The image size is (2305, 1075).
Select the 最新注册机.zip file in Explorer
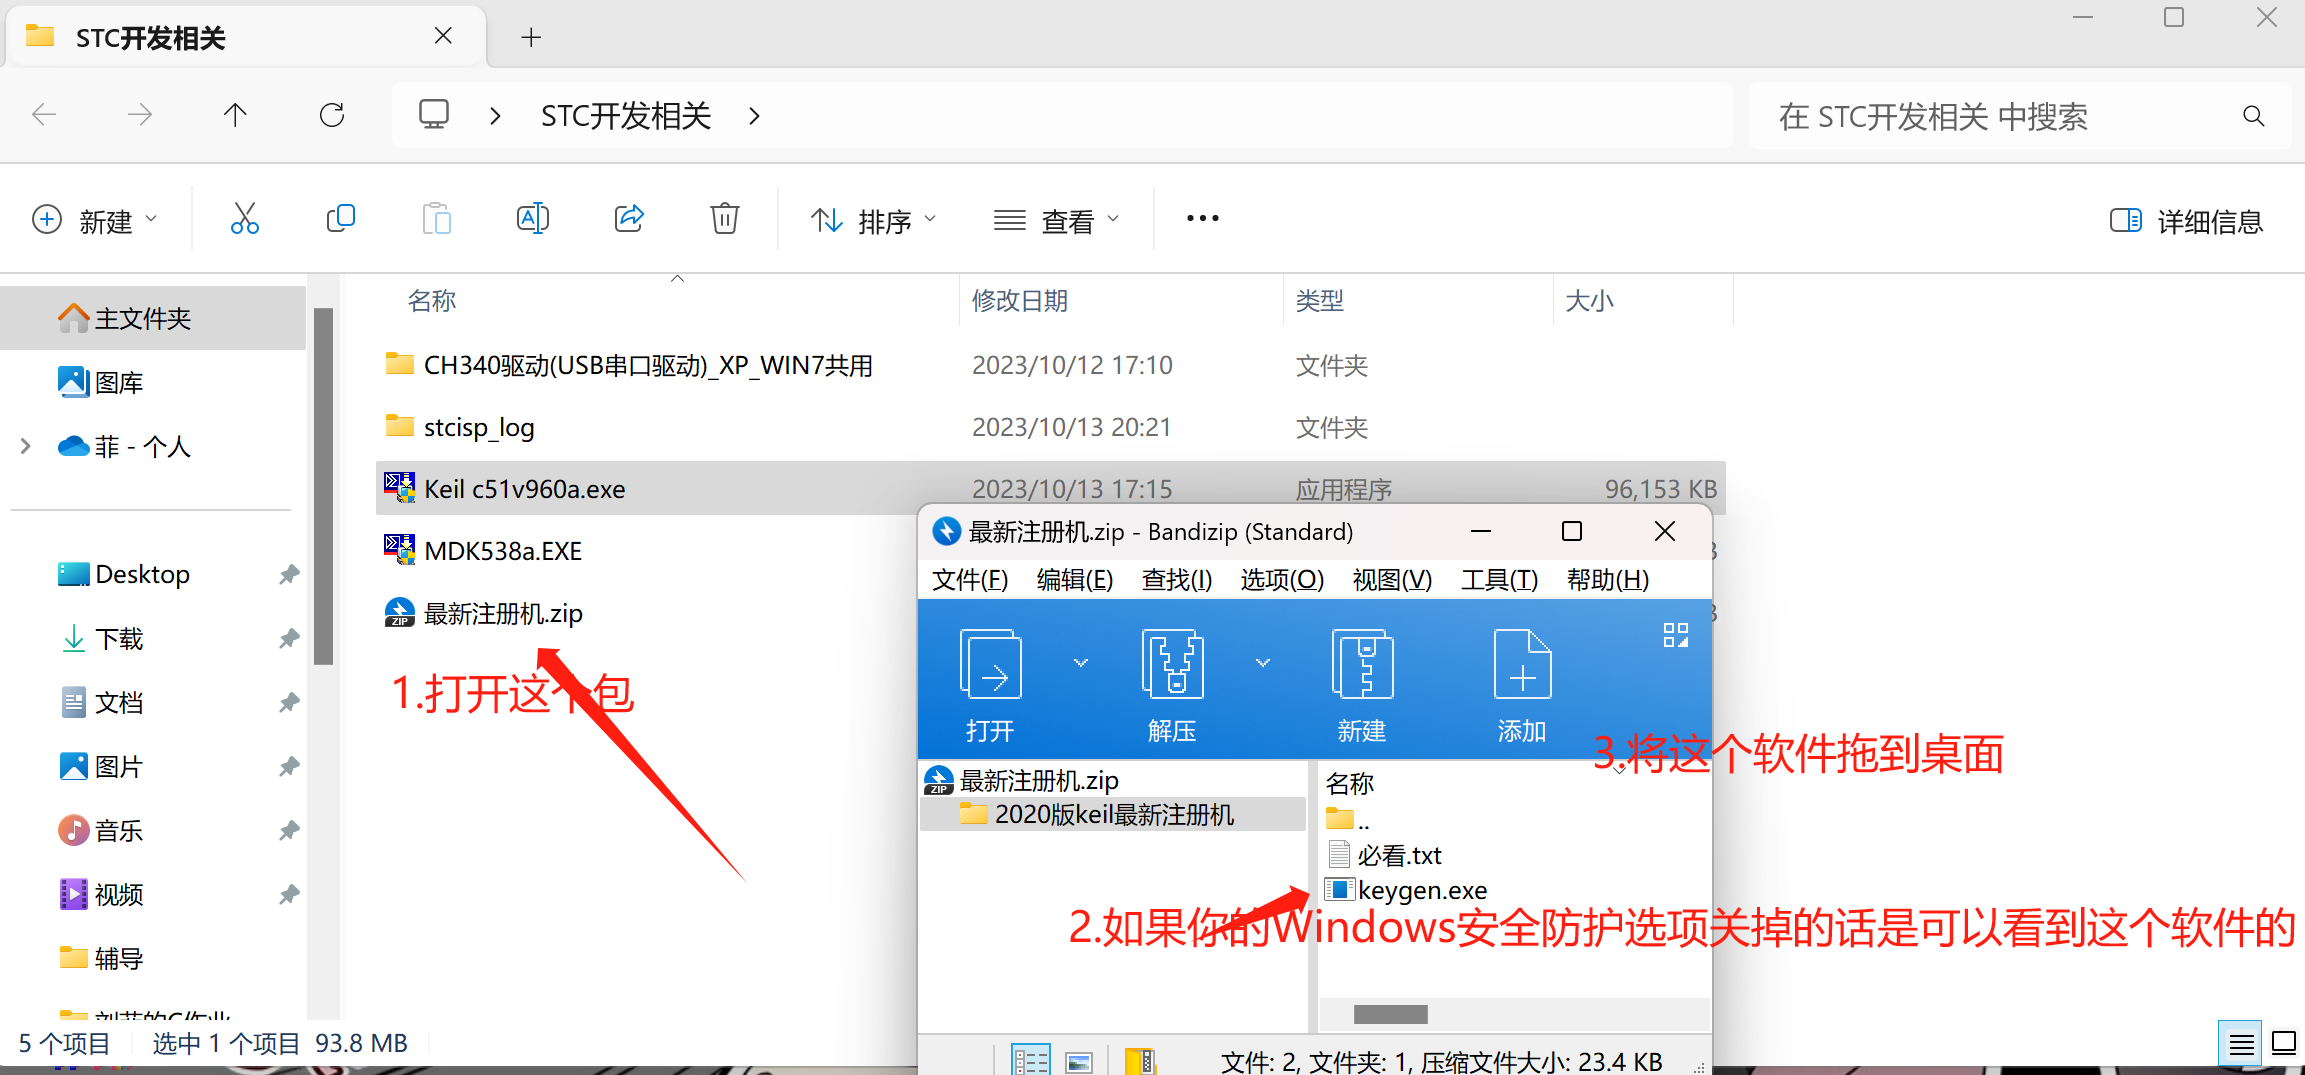(502, 613)
